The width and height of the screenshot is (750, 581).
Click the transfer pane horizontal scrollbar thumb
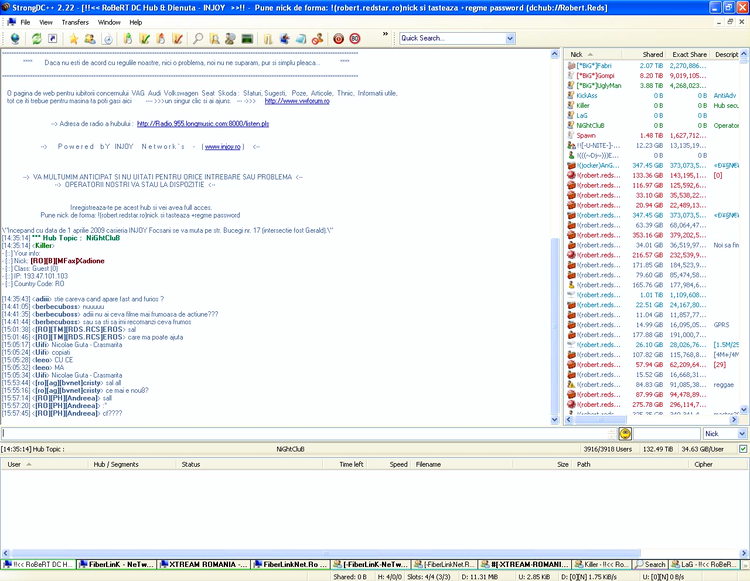pos(326,553)
